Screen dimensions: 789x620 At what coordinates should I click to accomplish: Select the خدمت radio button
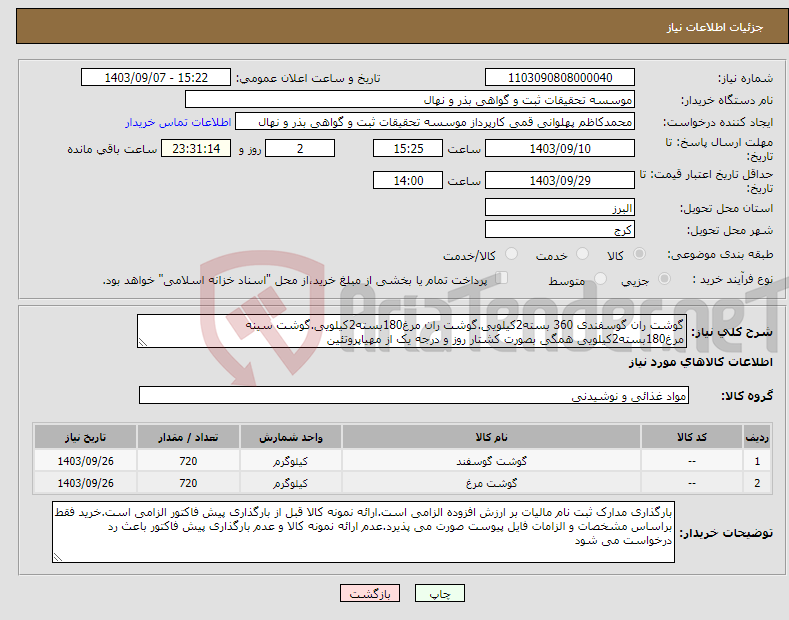pyautogui.click(x=582, y=254)
